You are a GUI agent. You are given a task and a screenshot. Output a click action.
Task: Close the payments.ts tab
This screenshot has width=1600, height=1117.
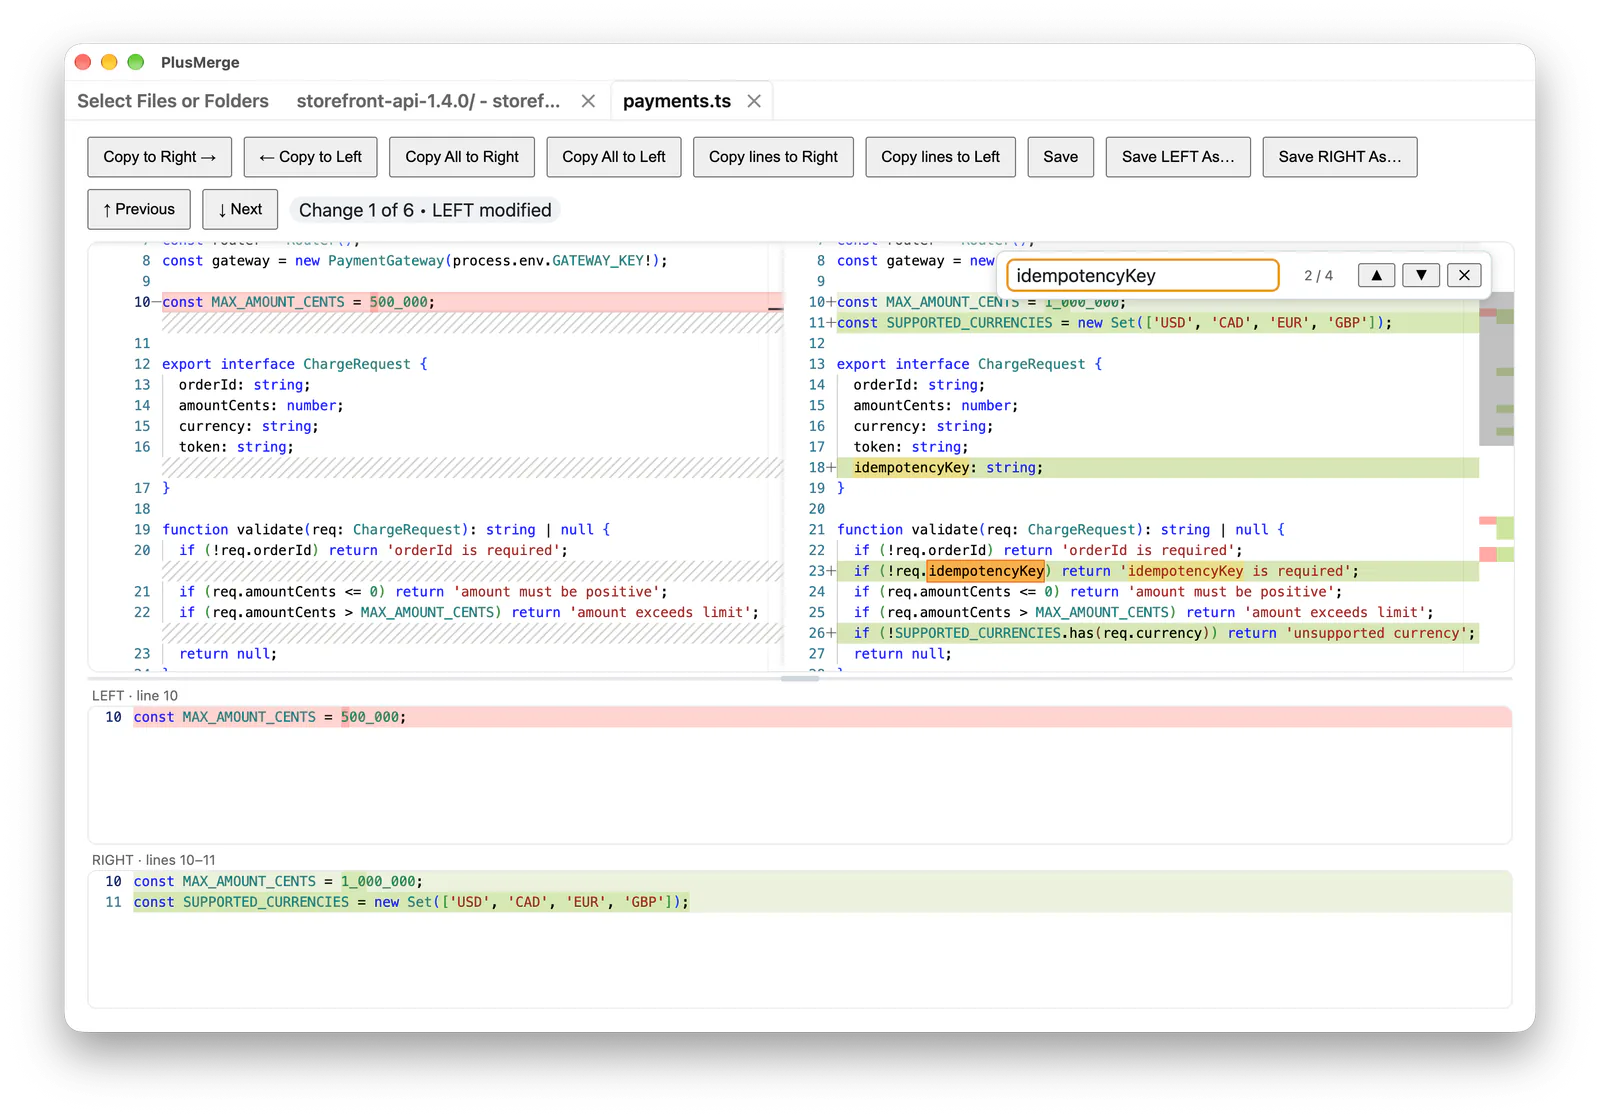[754, 101]
